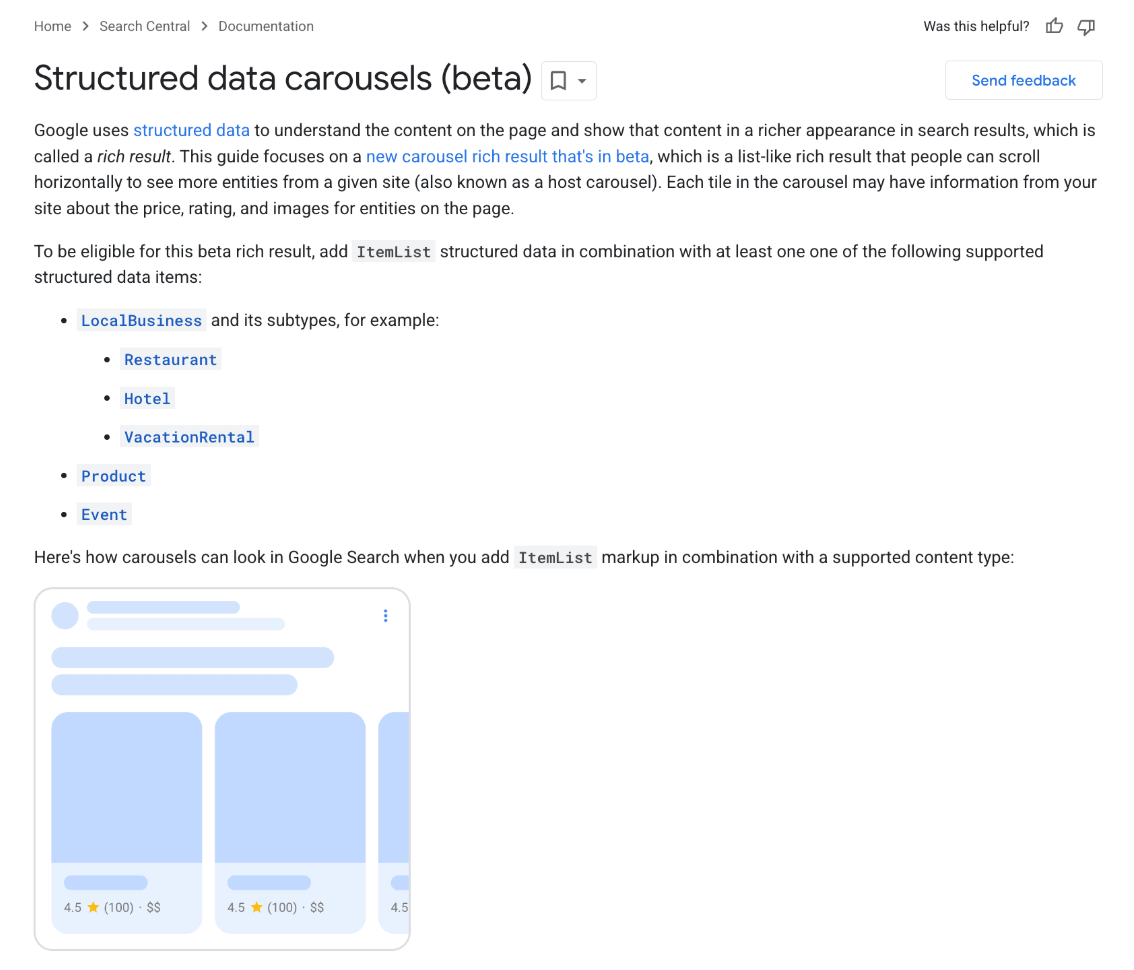The width and height of the screenshot is (1134, 970).
Task: Open the 'new carousel rich result that's in beta' link
Action: point(507,156)
